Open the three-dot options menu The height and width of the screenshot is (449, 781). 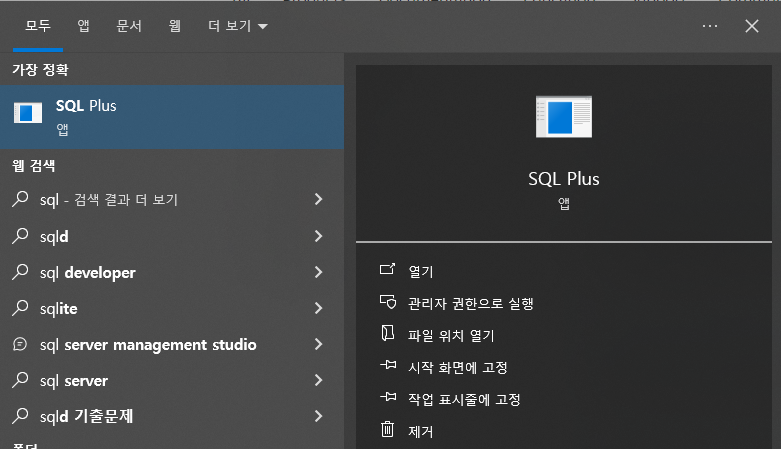pos(709,26)
